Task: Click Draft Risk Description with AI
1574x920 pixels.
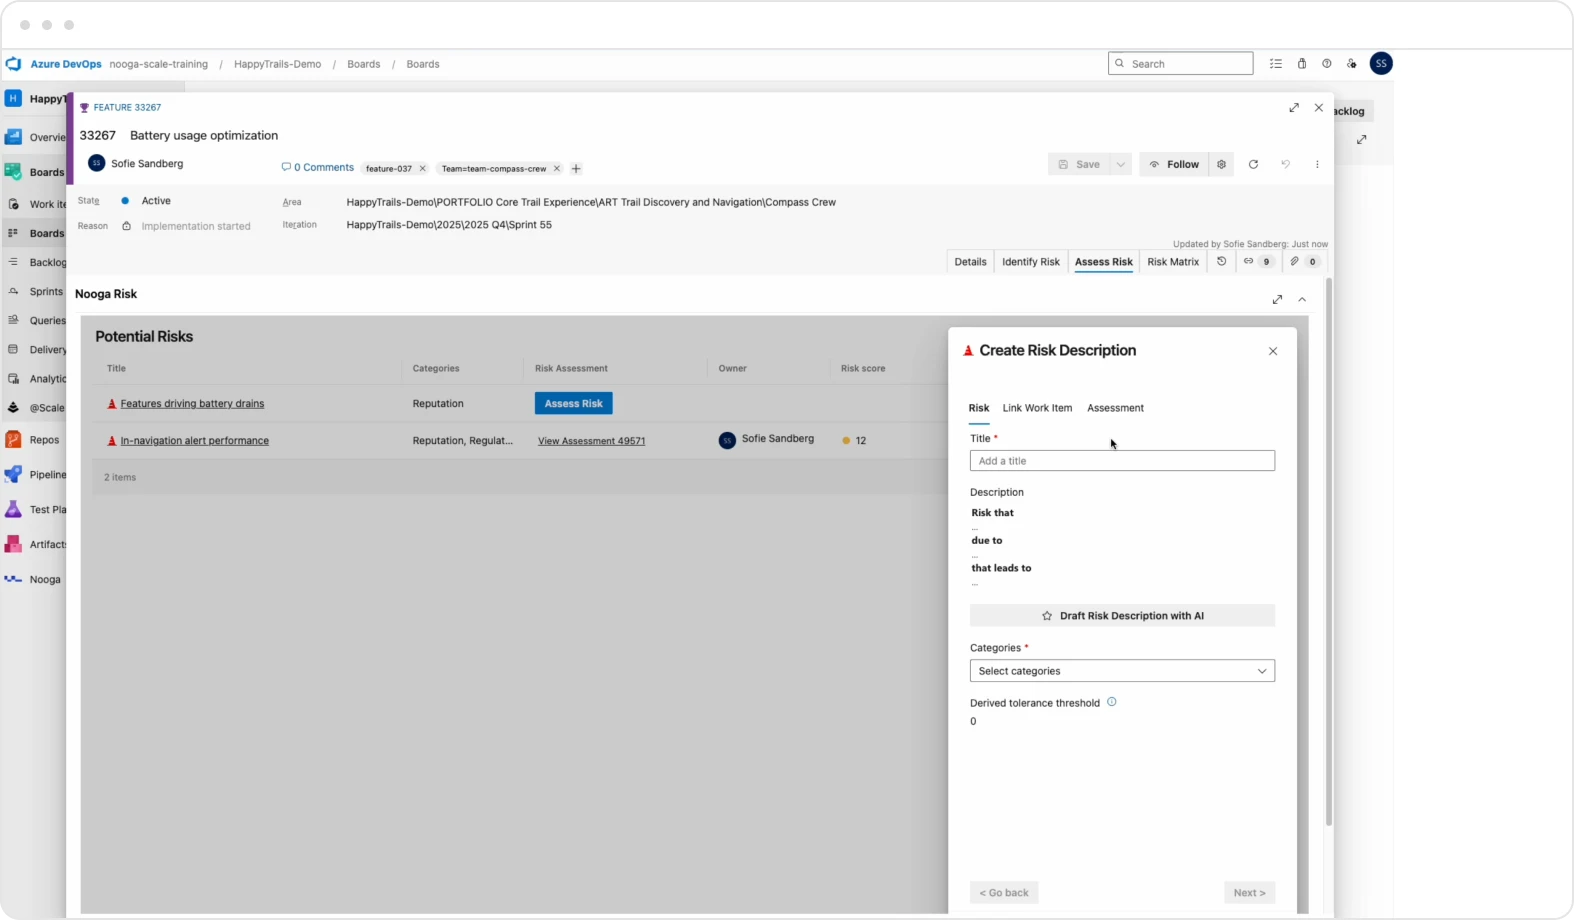Action: coord(1122,616)
